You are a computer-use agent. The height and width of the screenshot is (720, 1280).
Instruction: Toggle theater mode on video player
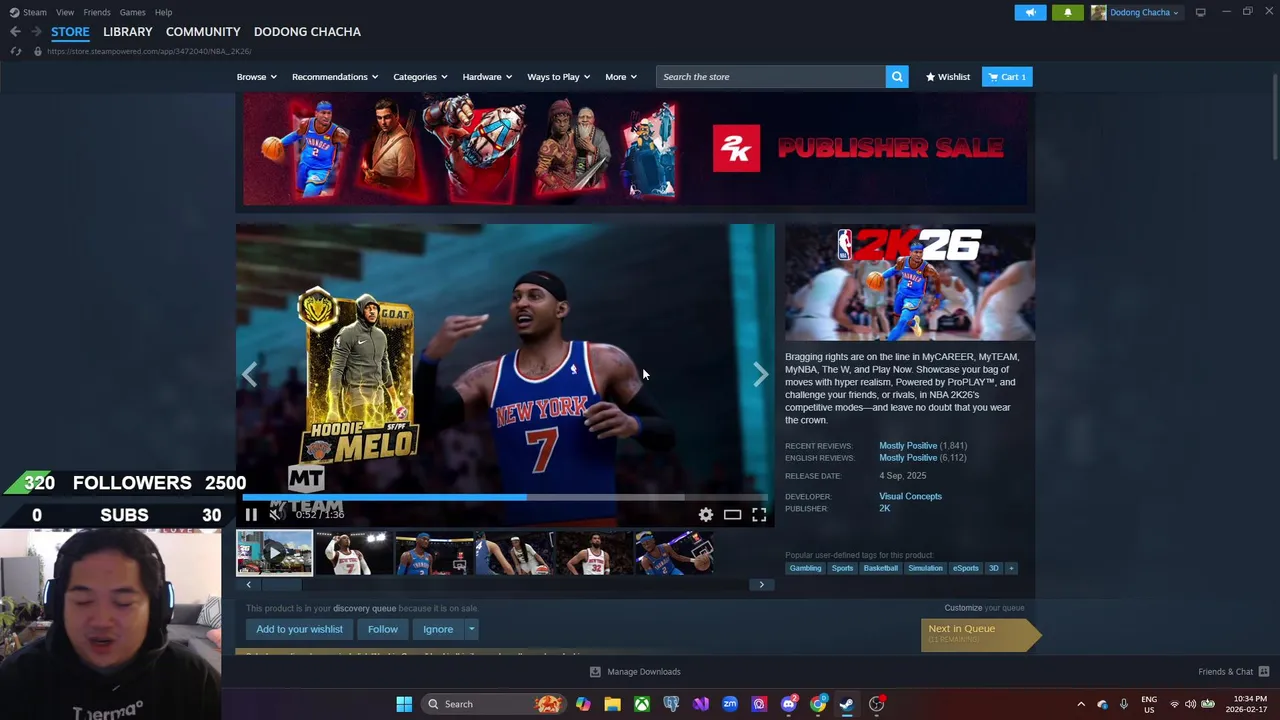pyautogui.click(x=732, y=515)
